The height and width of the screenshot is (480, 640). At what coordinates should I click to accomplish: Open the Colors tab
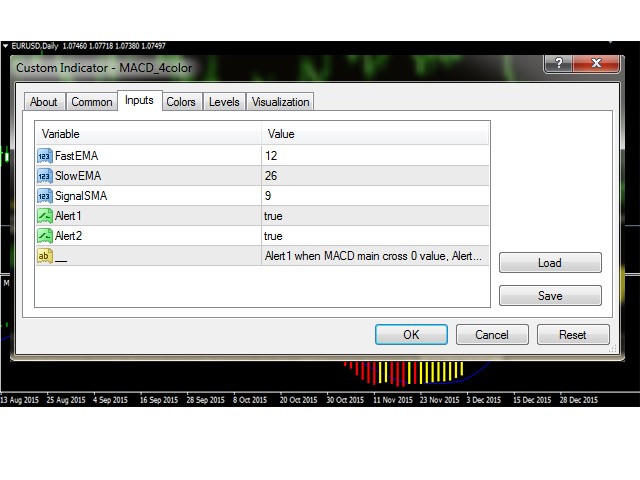click(x=182, y=102)
